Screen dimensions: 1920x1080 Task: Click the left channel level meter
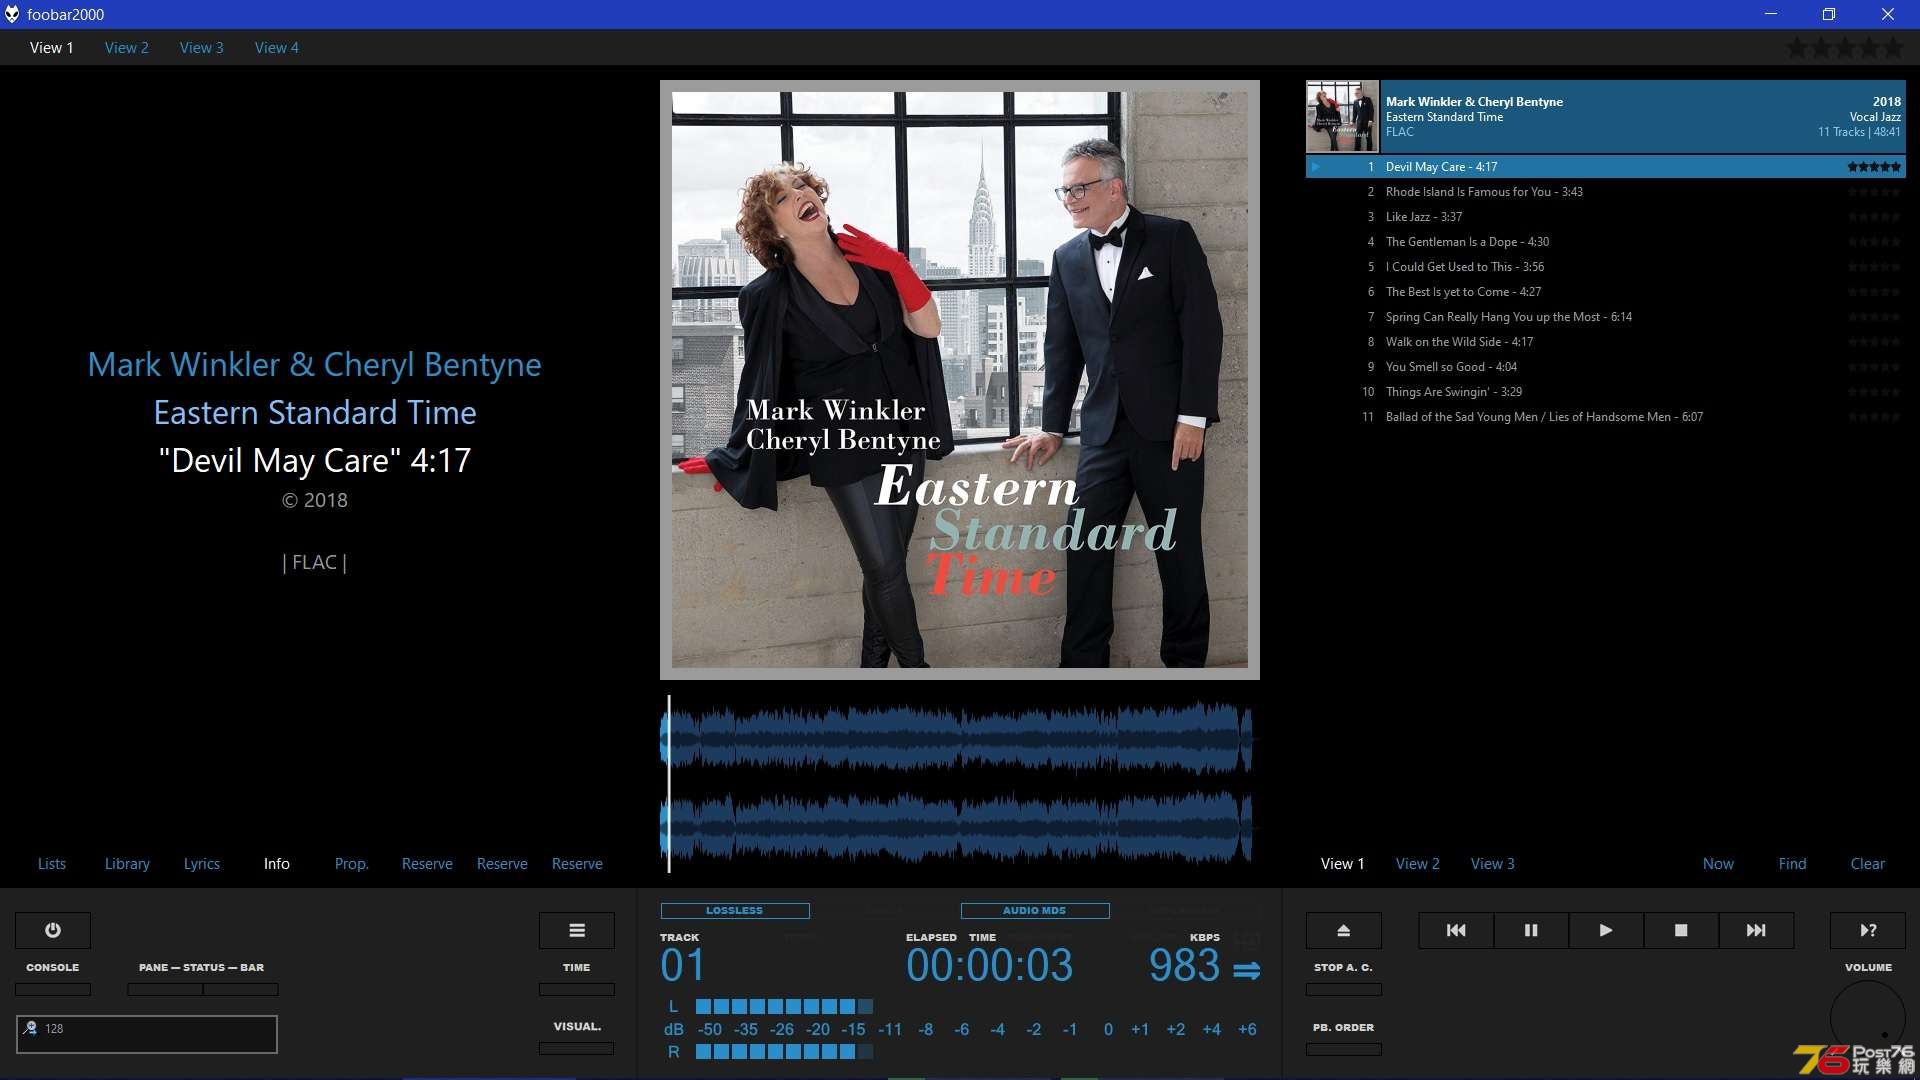coord(784,1006)
